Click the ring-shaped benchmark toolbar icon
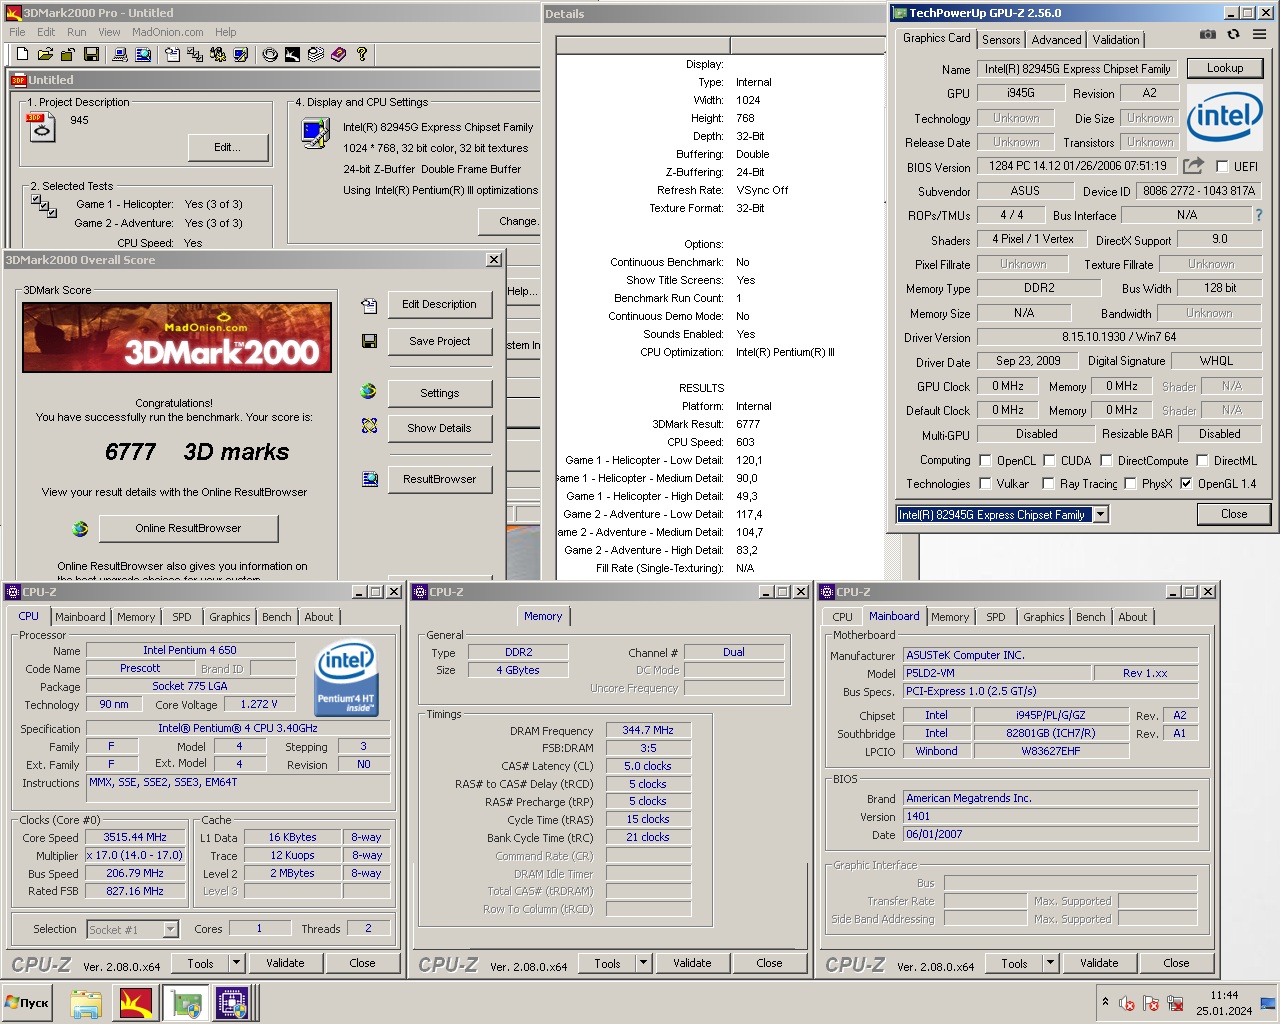 pyautogui.click(x=270, y=54)
